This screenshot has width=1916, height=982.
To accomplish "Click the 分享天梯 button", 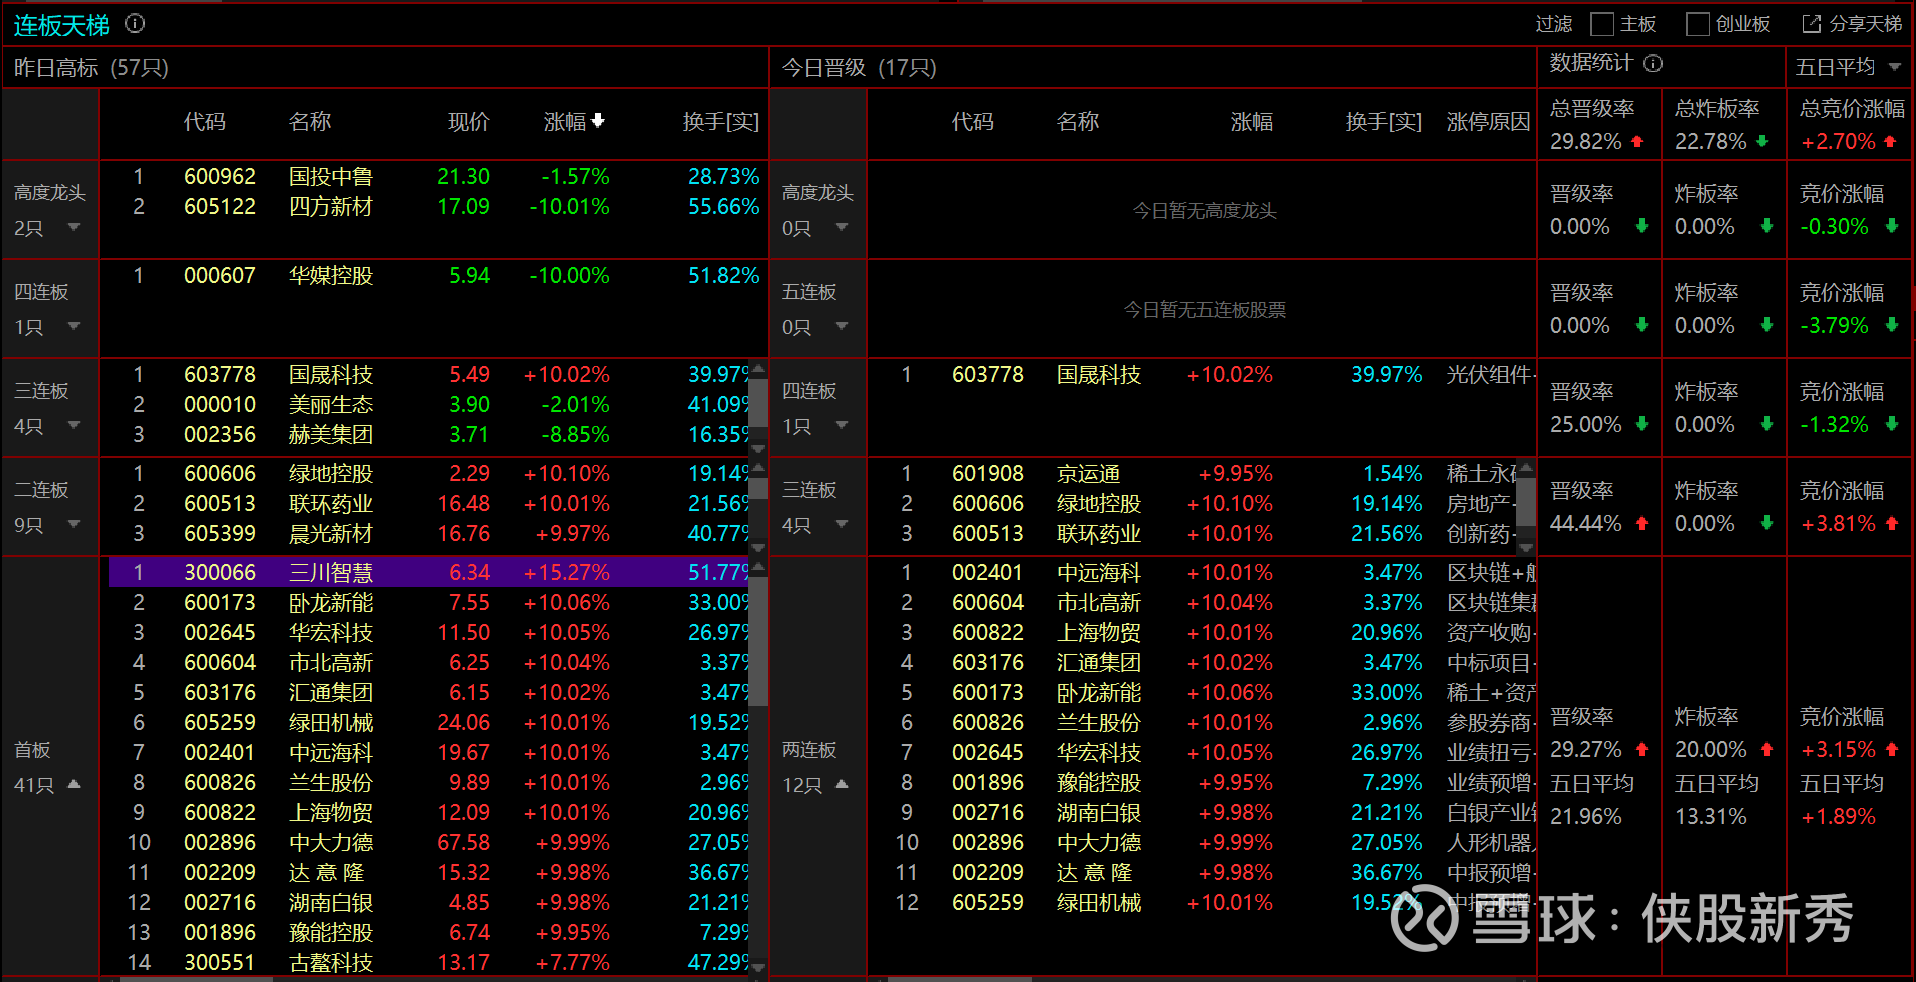I will tap(1852, 23).
